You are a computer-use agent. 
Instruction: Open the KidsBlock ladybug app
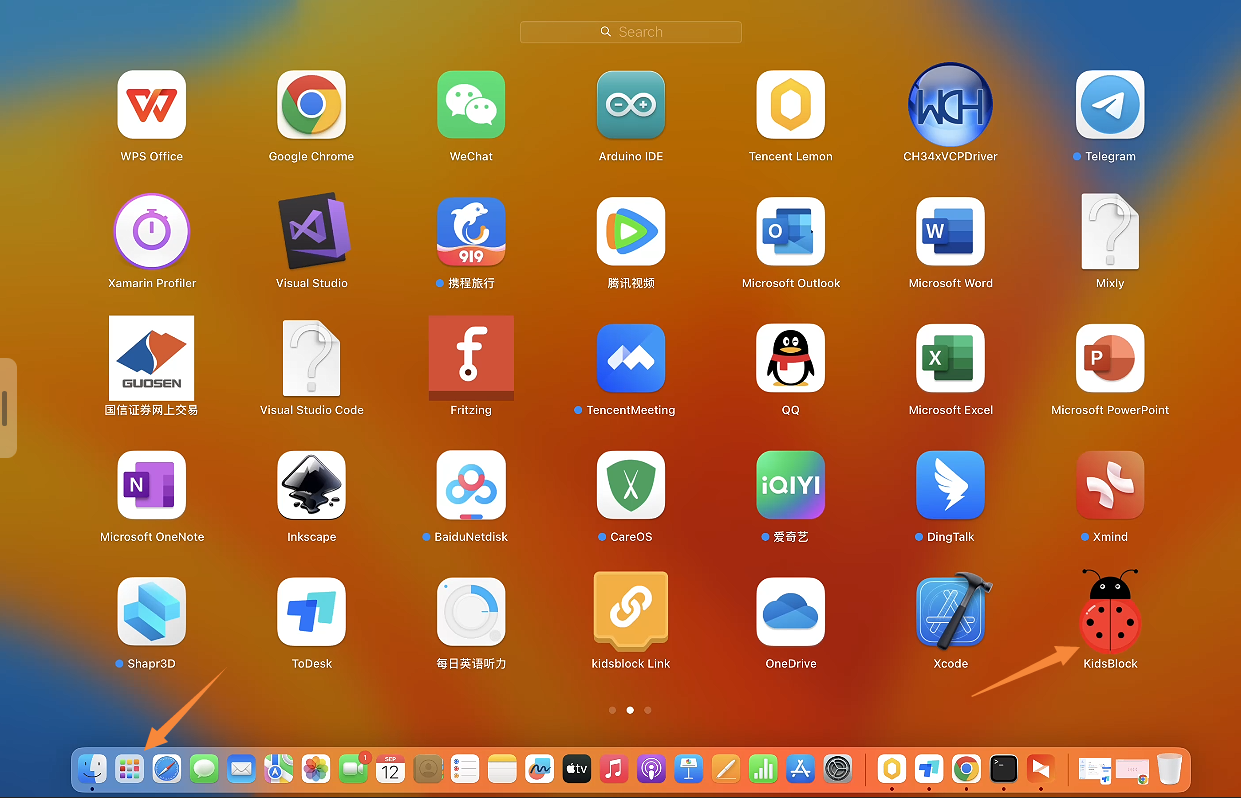(1110, 612)
